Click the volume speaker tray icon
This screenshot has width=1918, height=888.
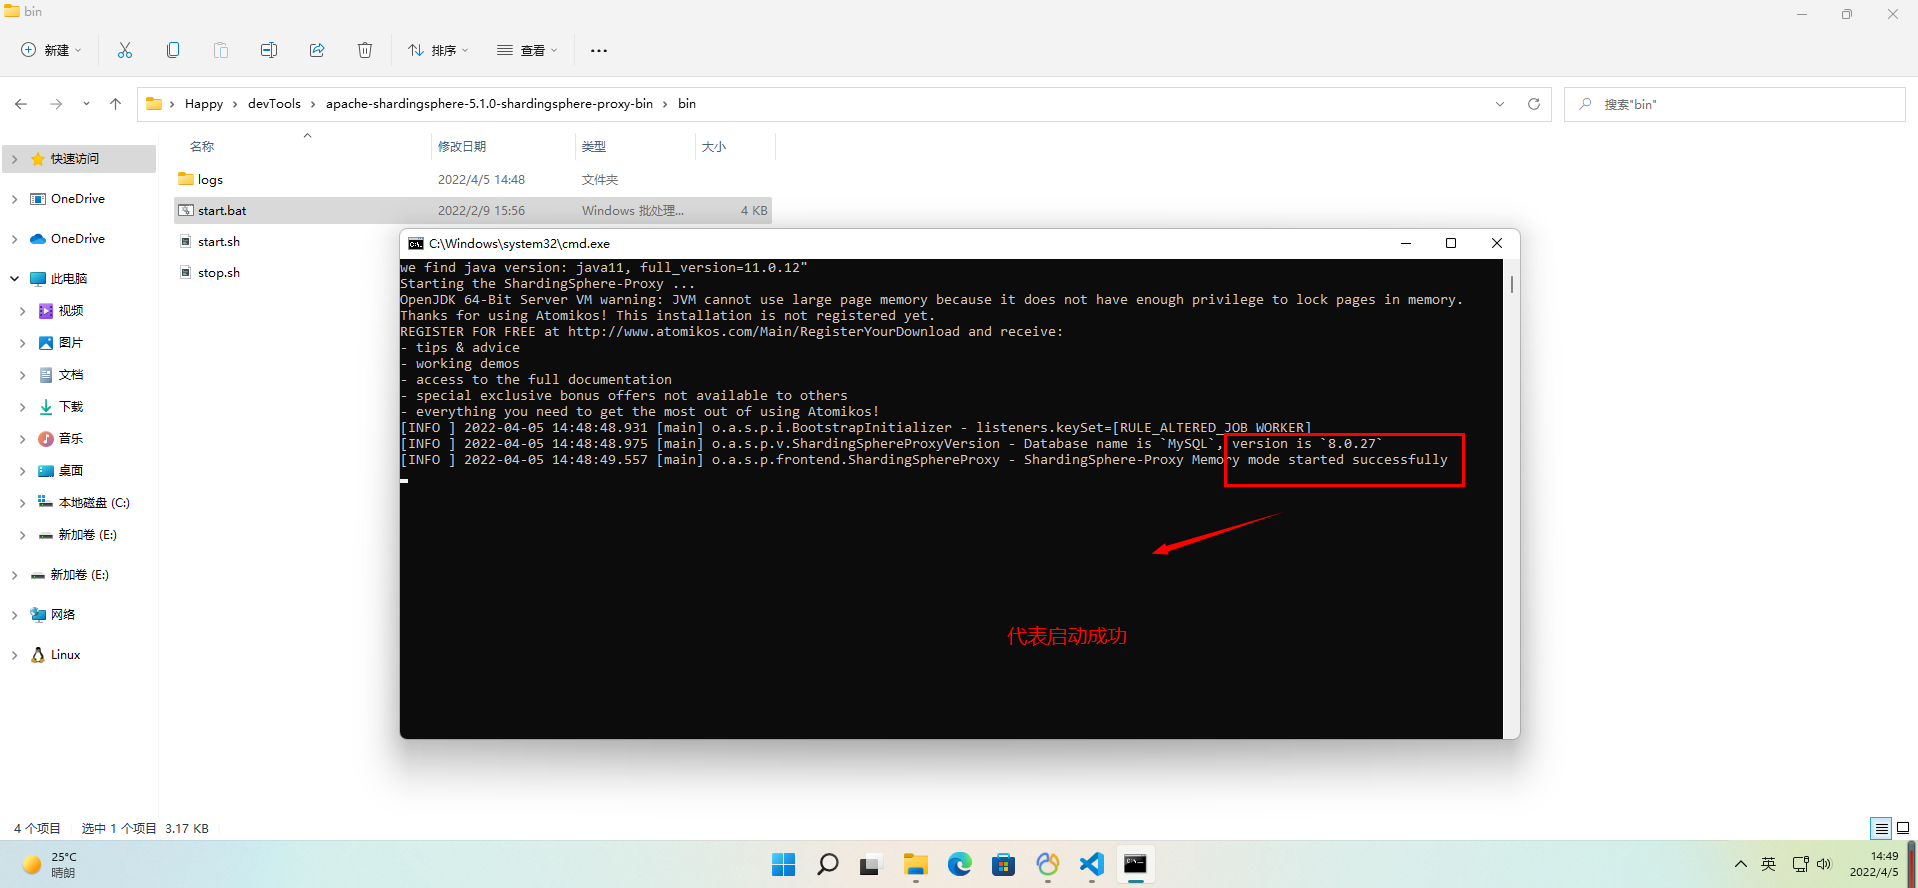tap(1824, 865)
